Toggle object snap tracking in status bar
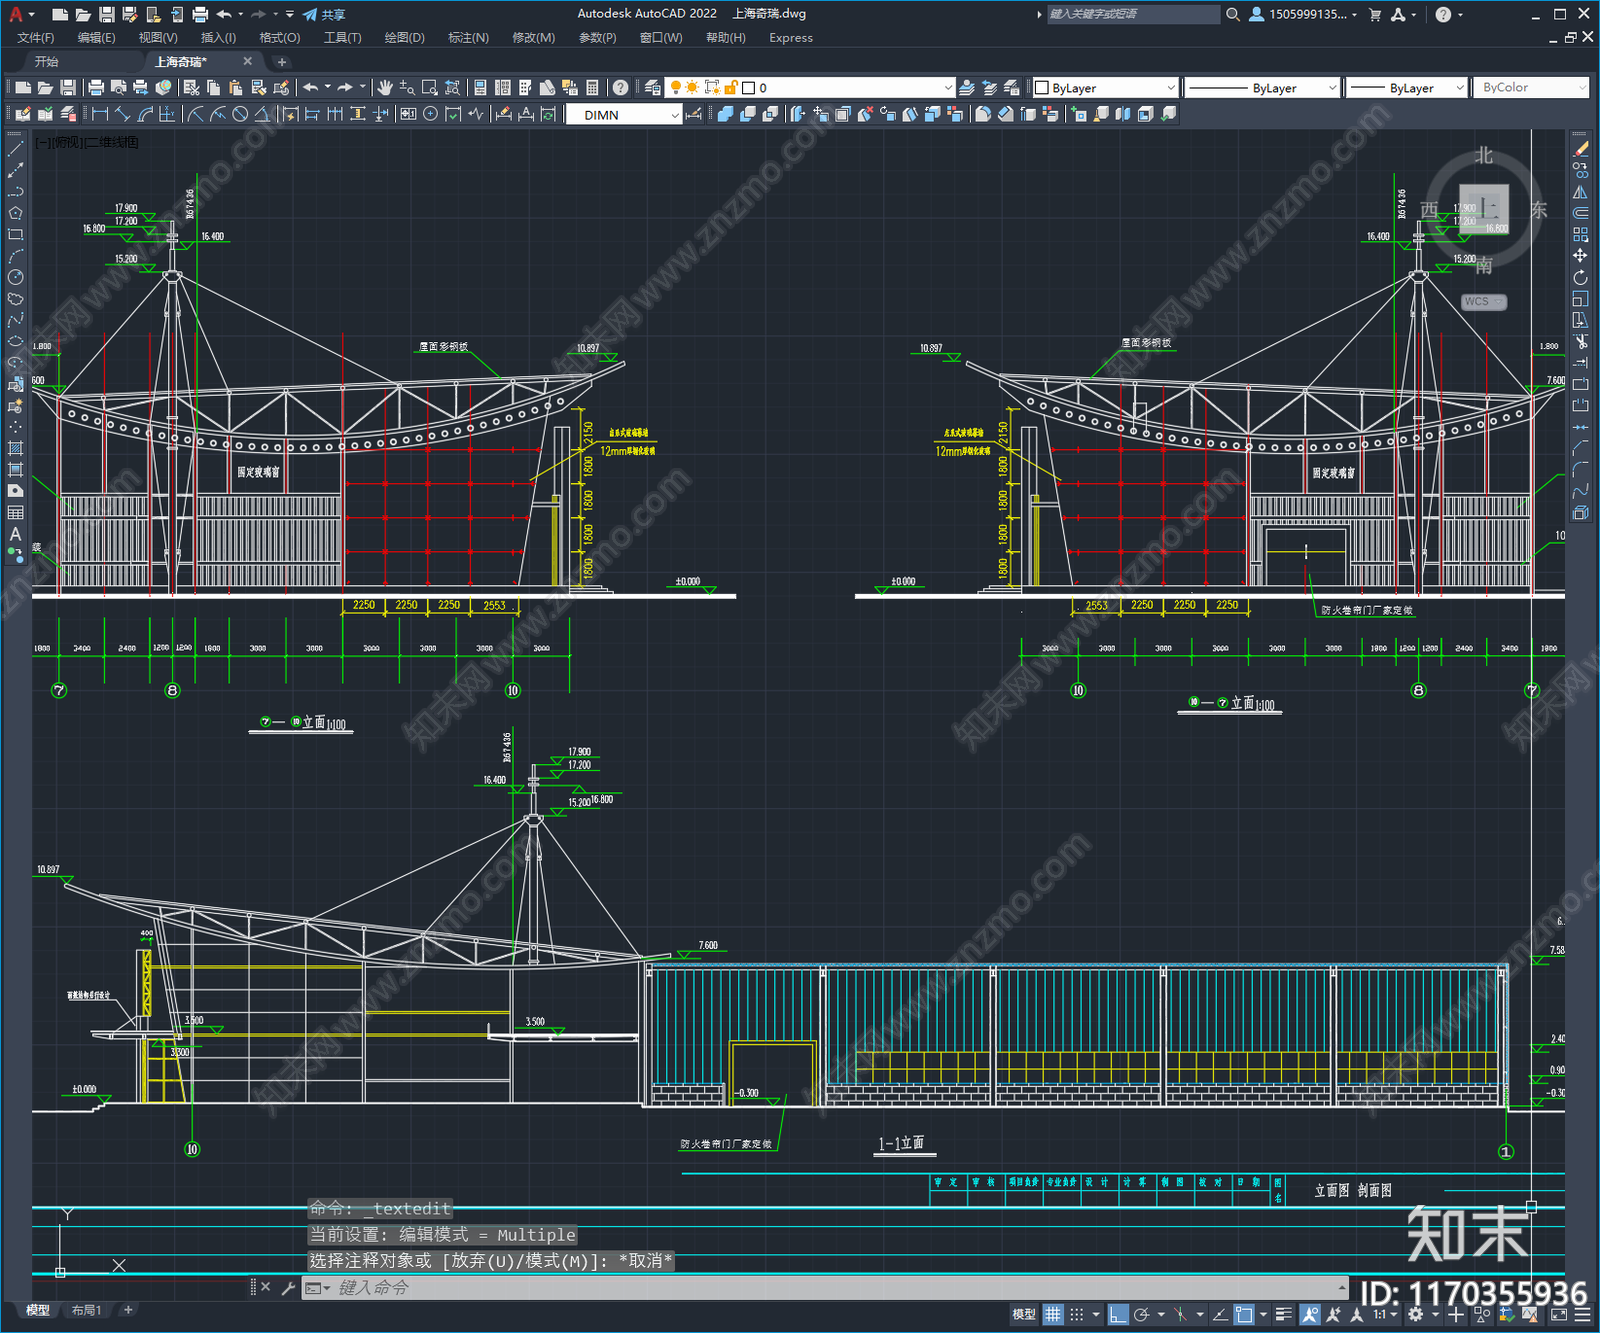The width and height of the screenshot is (1600, 1333). (x=1220, y=1314)
